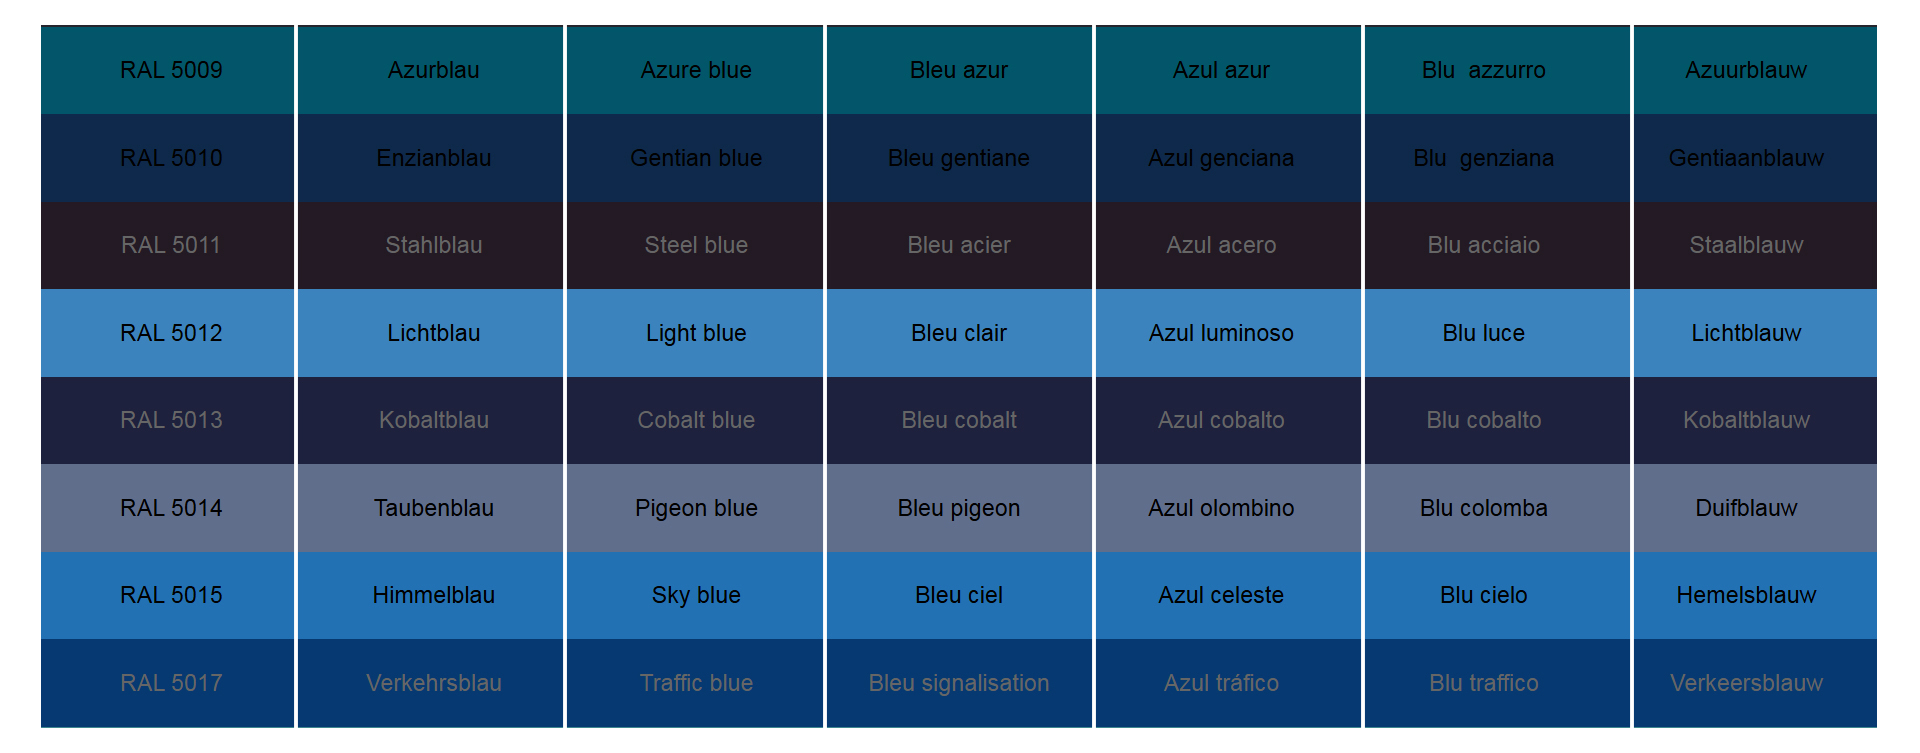
Task: Click the Bleu acier cell
Action: click(958, 245)
